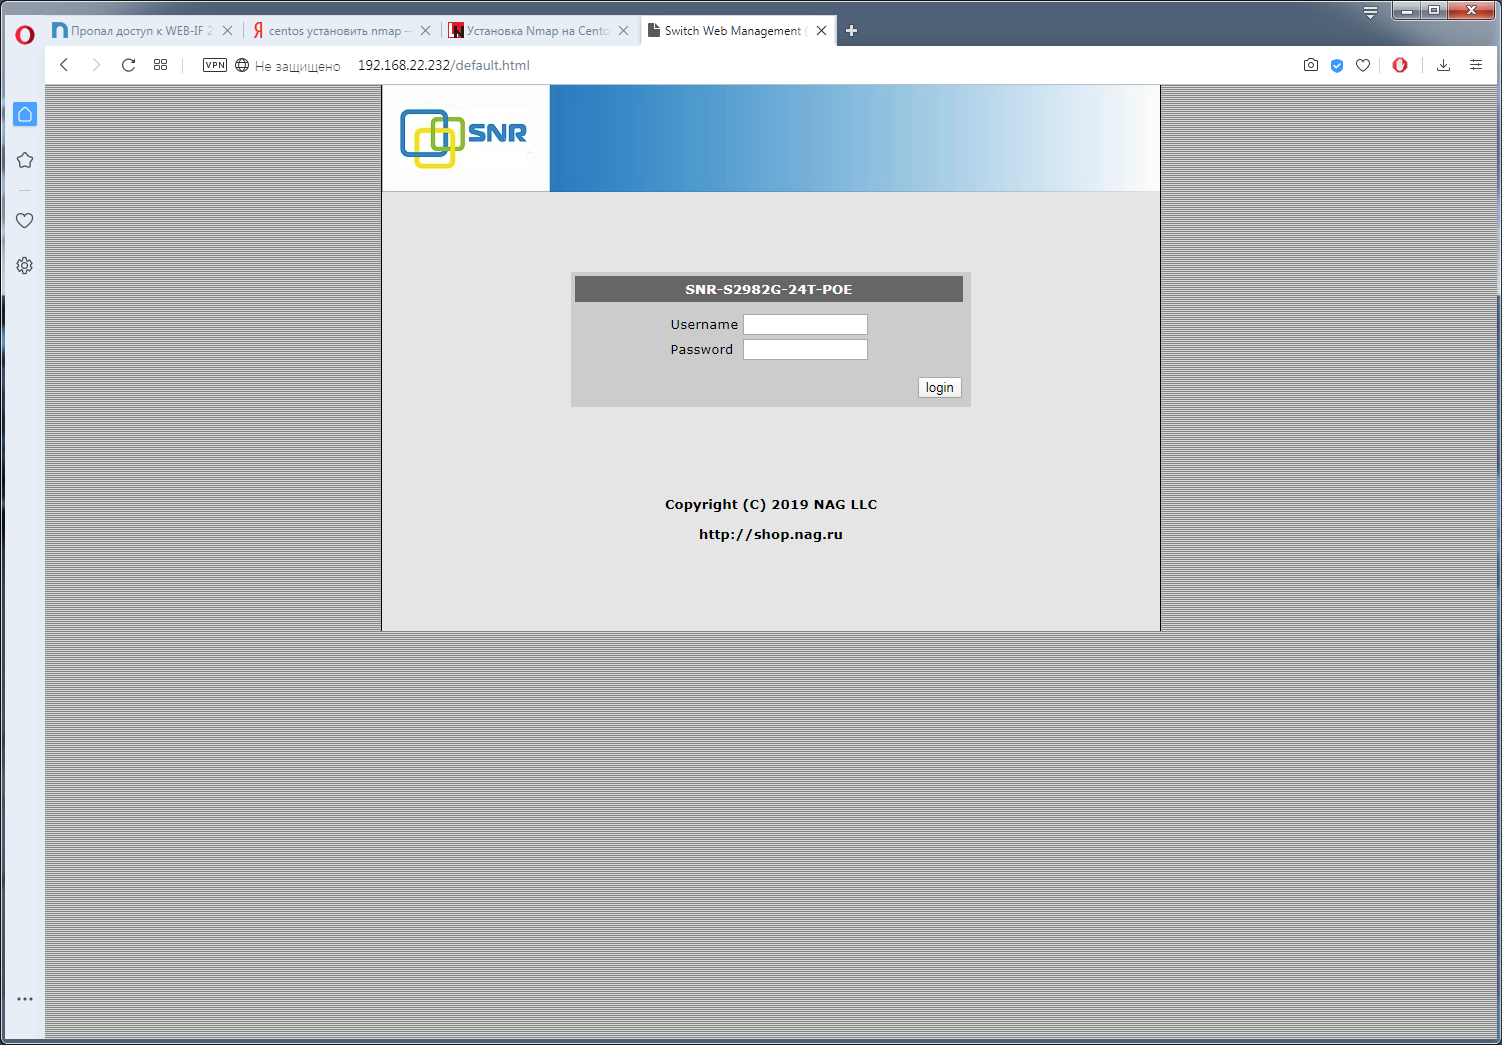Open a new browser tab
Image resolution: width=1502 pixels, height=1045 pixels.
click(851, 31)
